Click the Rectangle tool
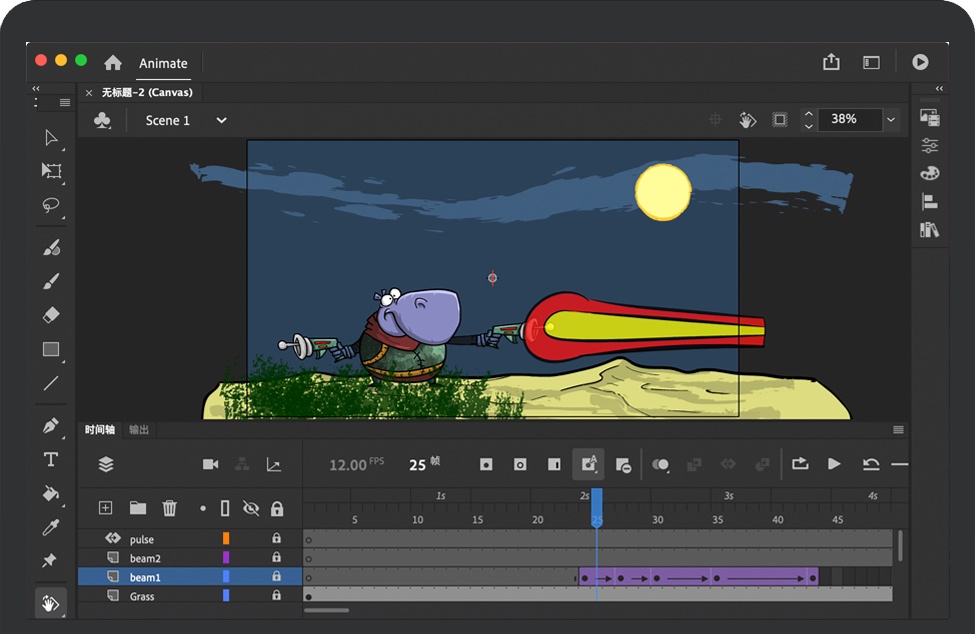The image size is (975, 634). [x=51, y=349]
